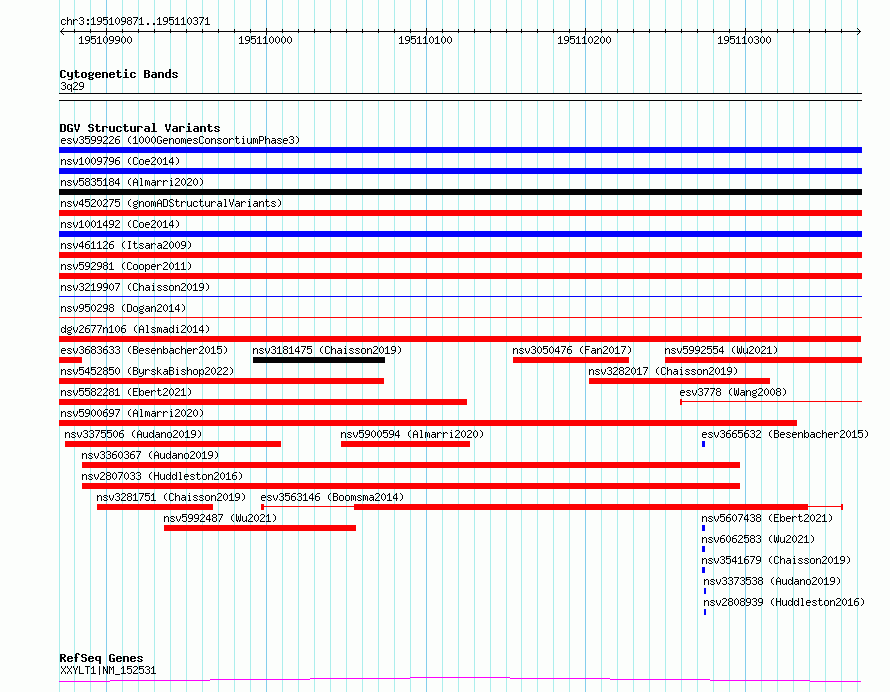Select the thin red line of esv3778
890x692 pixels.
click(x=771, y=402)
